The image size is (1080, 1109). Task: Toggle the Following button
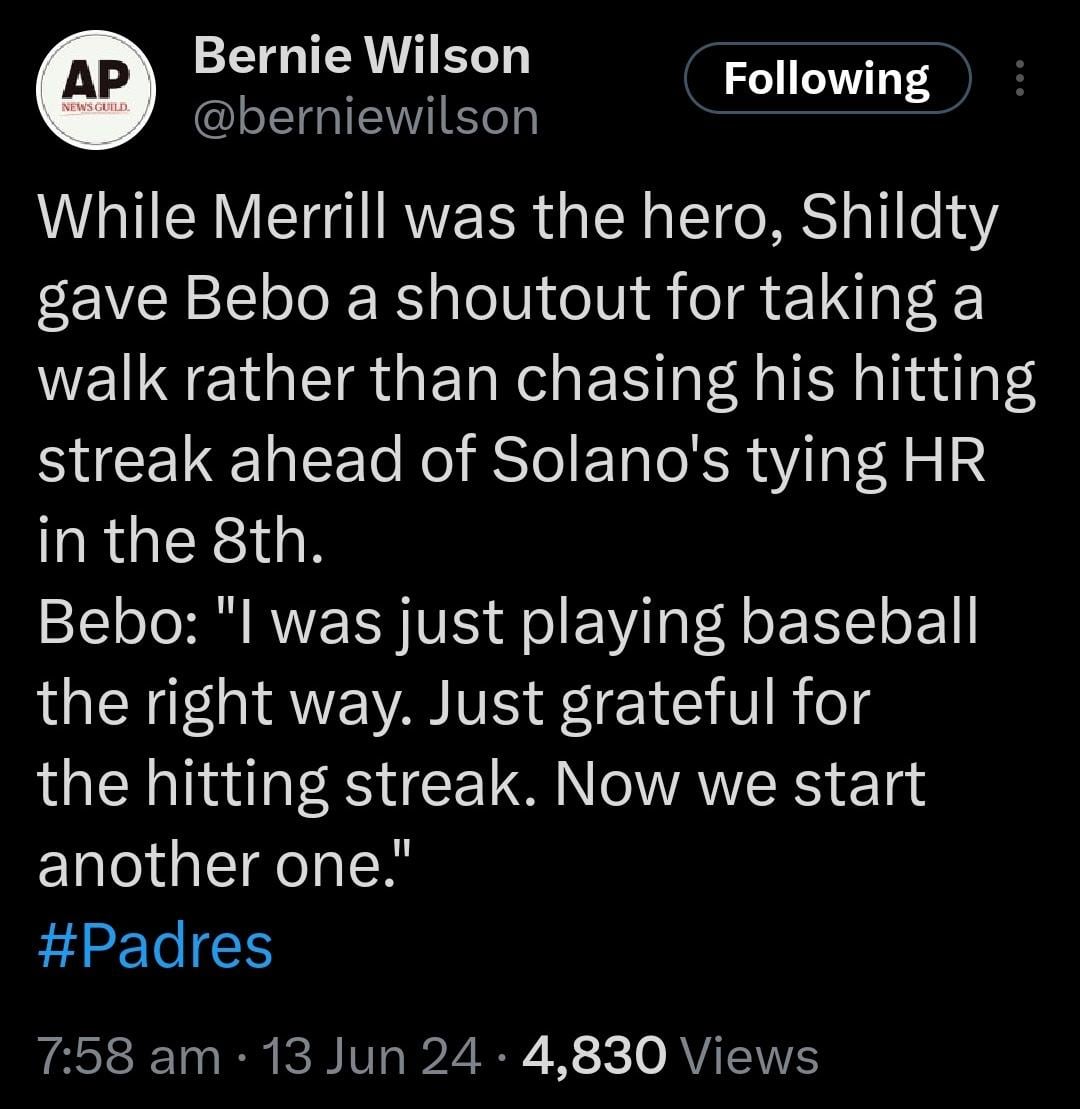[x=827, y=78]
